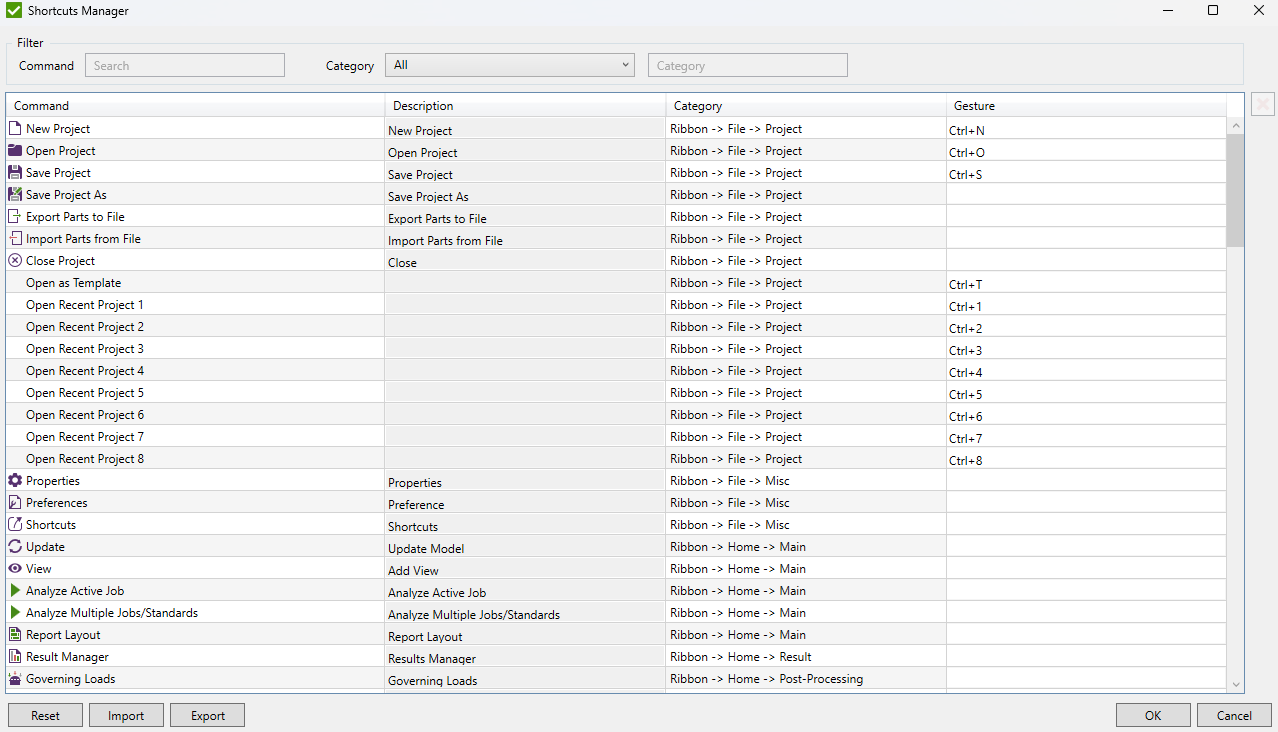Click the Close Project circled X icon
The image size is (1278, 732).
(x=15, y=260)
